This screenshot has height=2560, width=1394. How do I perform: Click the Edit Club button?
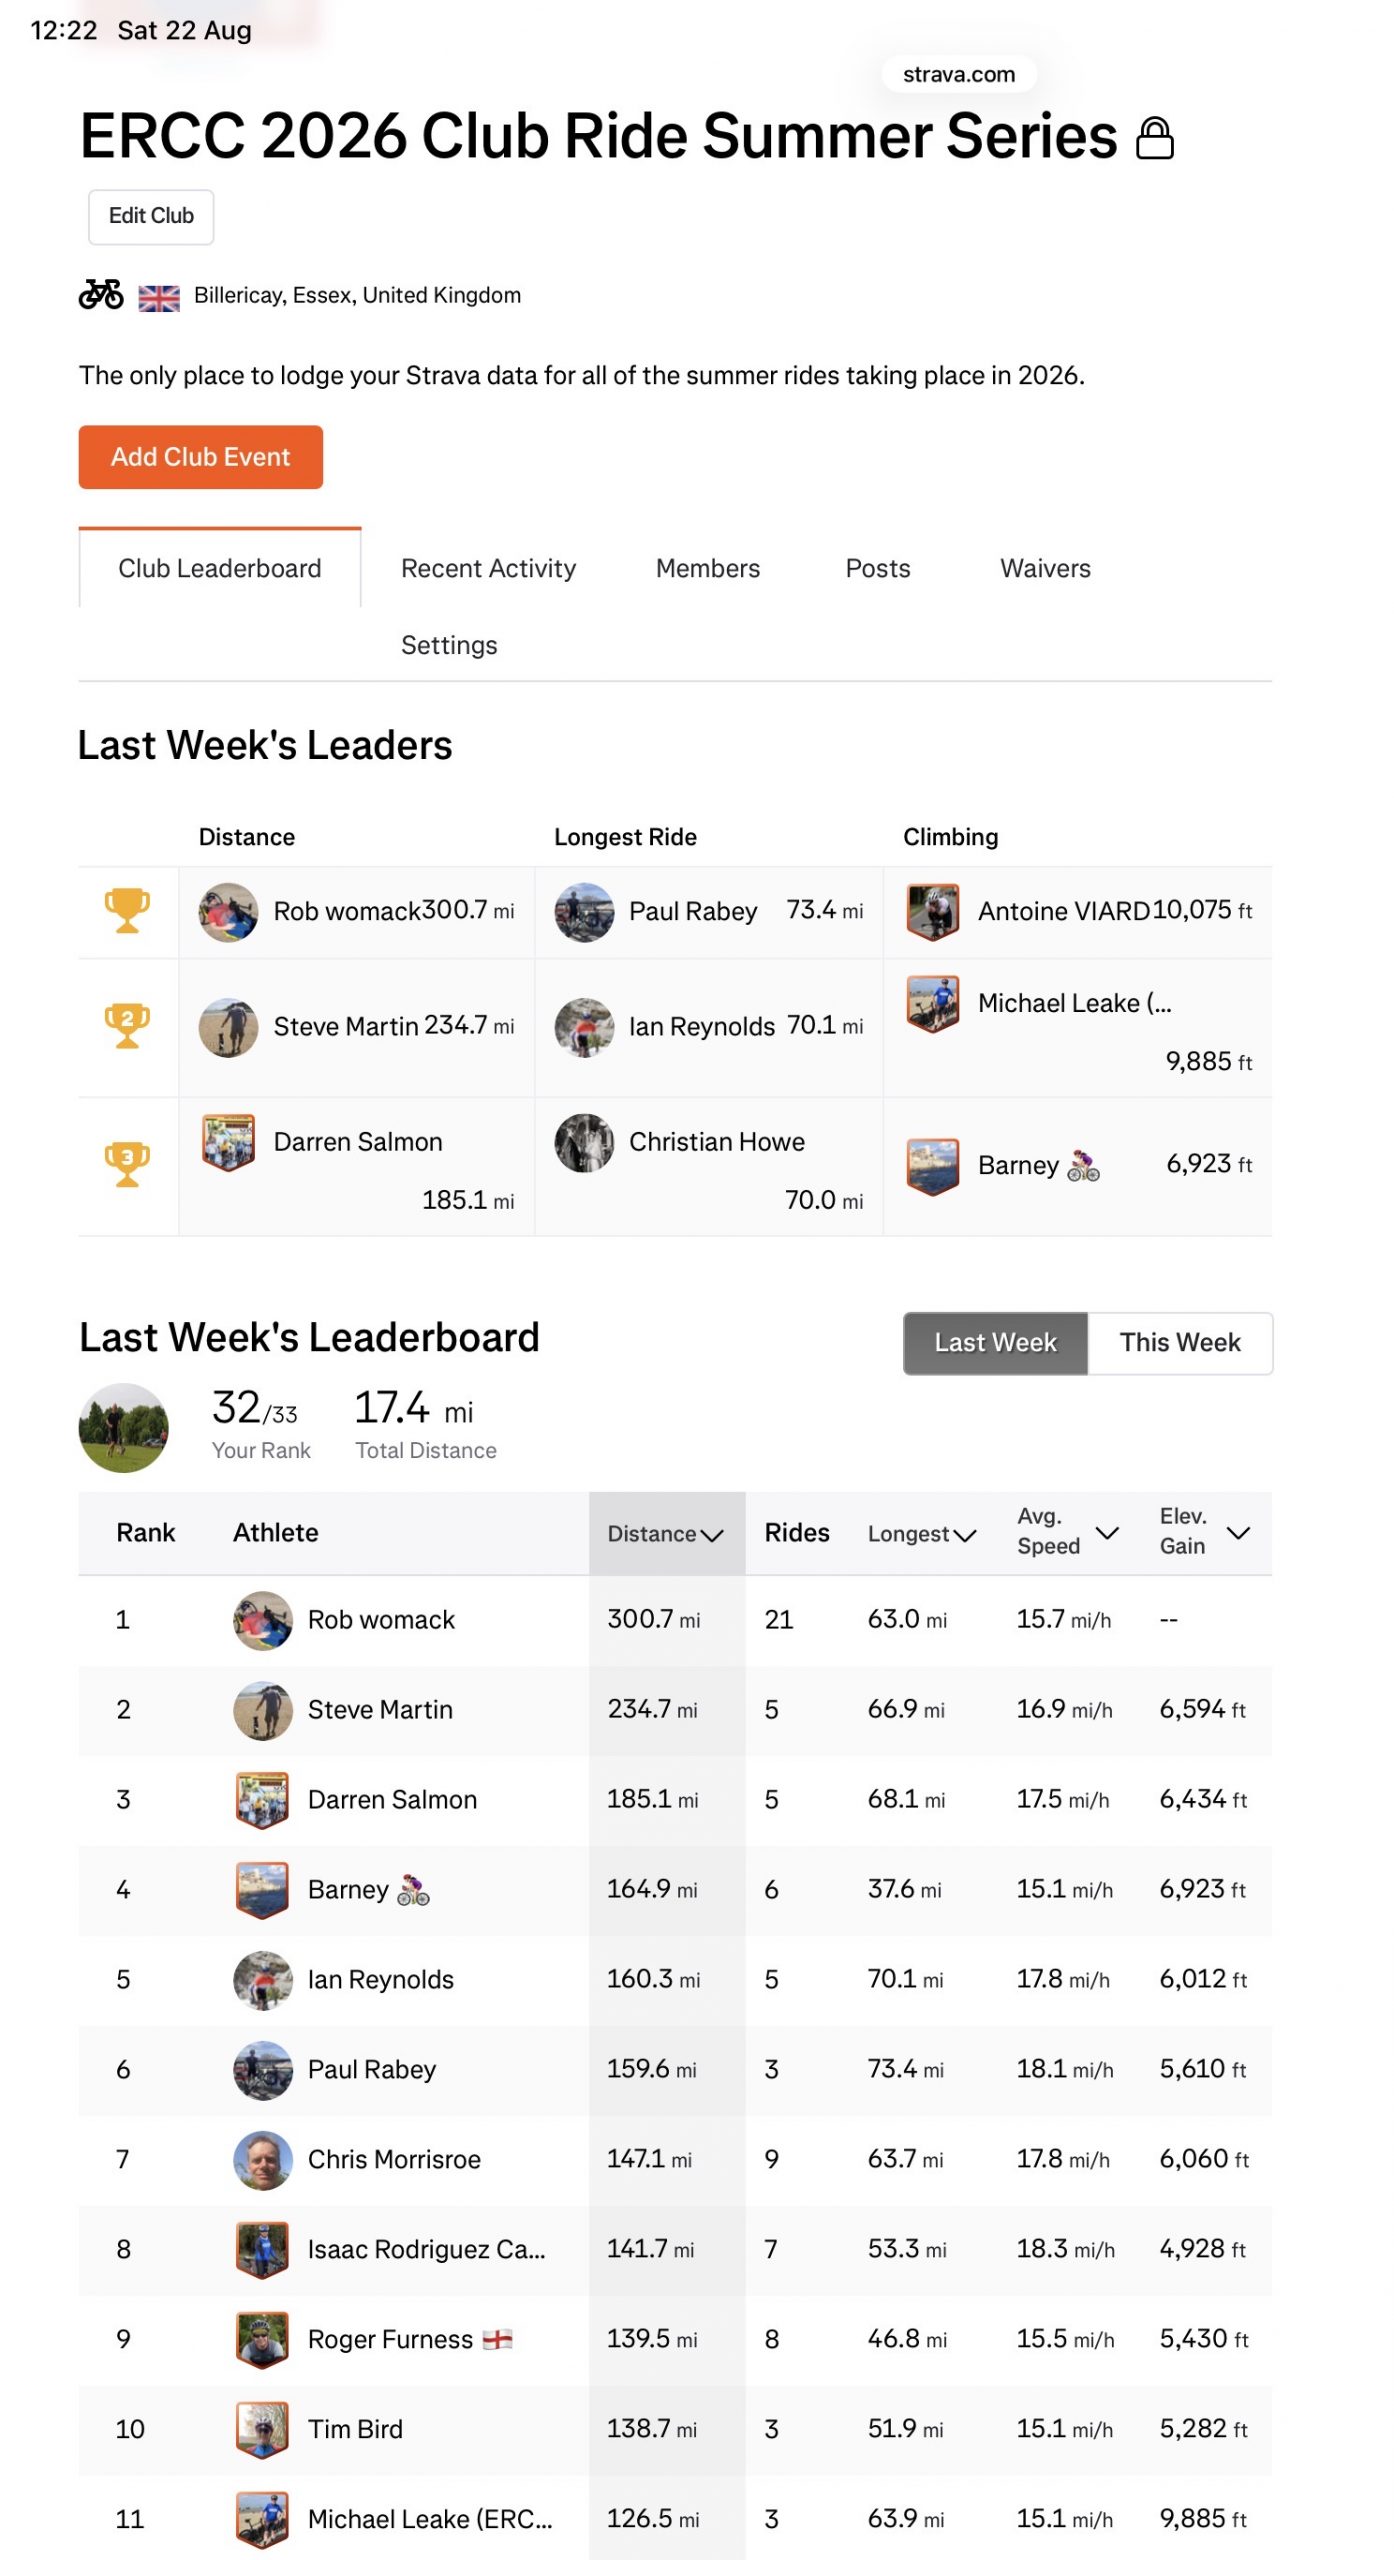click(151, 216)
